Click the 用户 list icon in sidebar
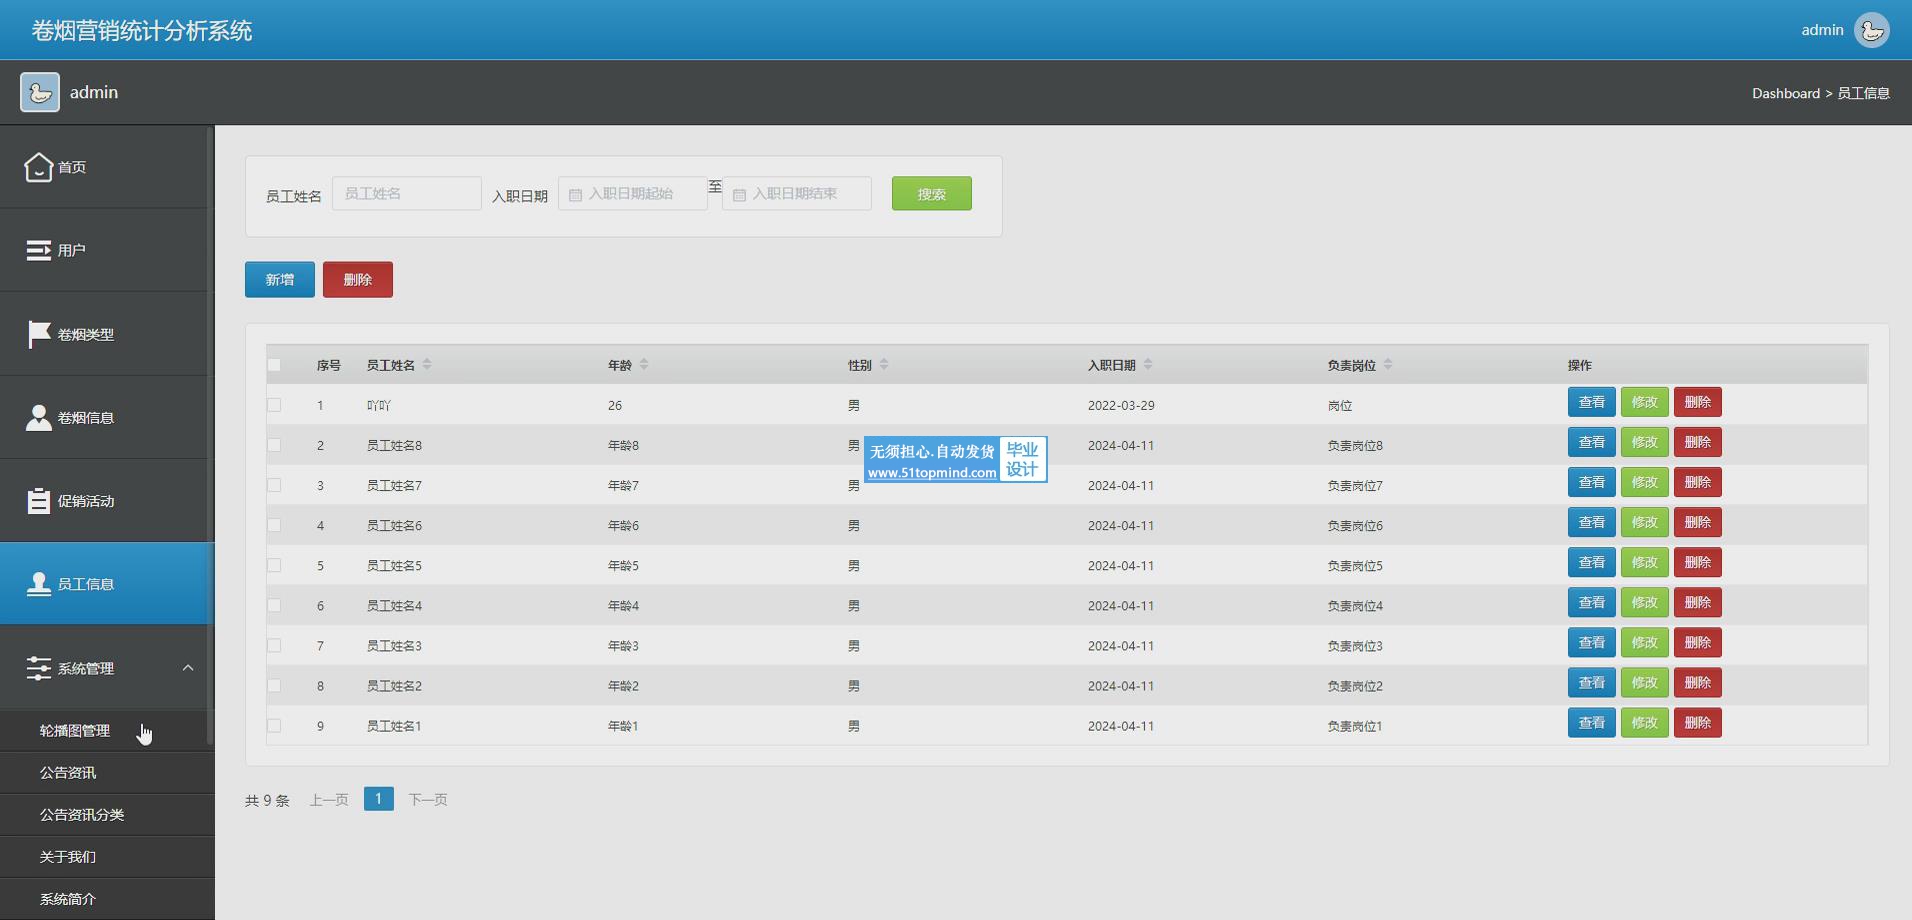 [x=38, y=250]
